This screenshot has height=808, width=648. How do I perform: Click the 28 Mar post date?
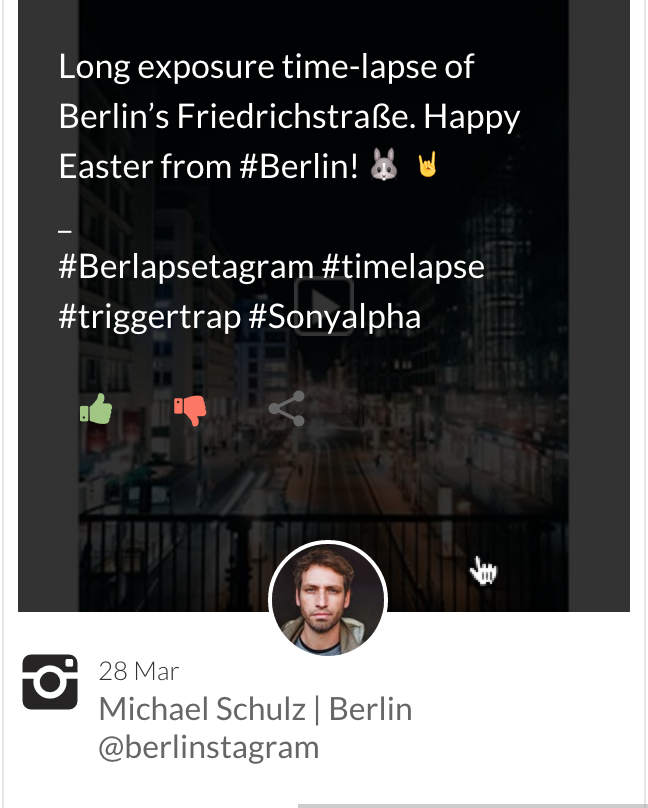[139, 671]
